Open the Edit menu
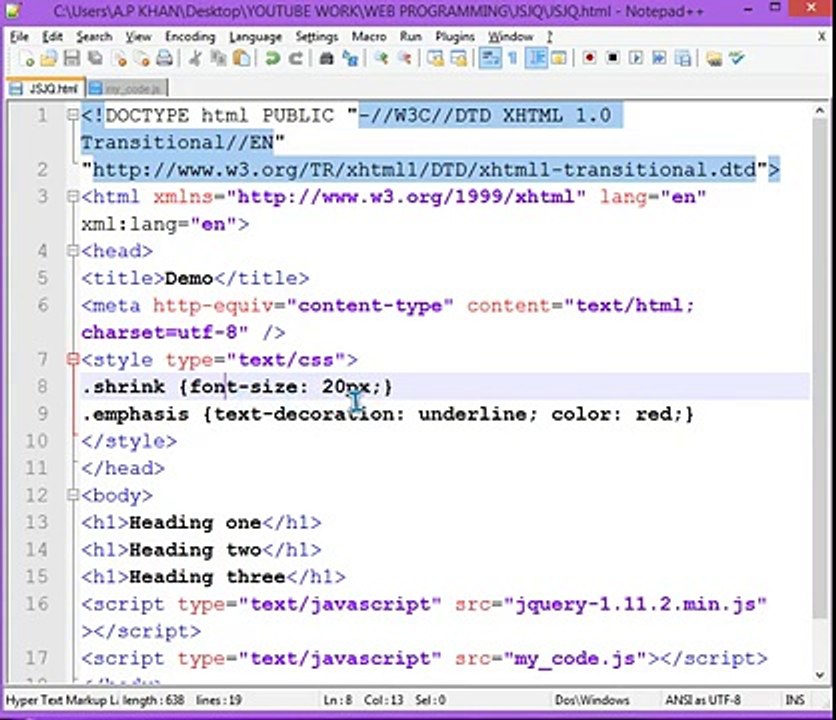Image resolution: width=836 pixels, height=720 pixels. (52, 37)
